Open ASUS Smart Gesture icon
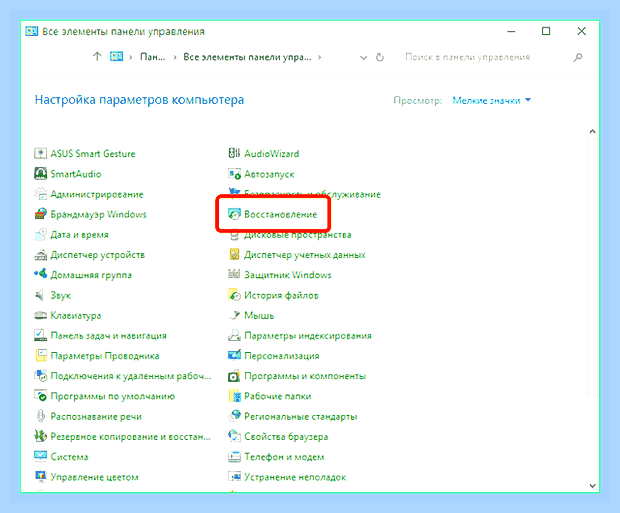This screenshot has width=620, height=513. coord(40,153)
